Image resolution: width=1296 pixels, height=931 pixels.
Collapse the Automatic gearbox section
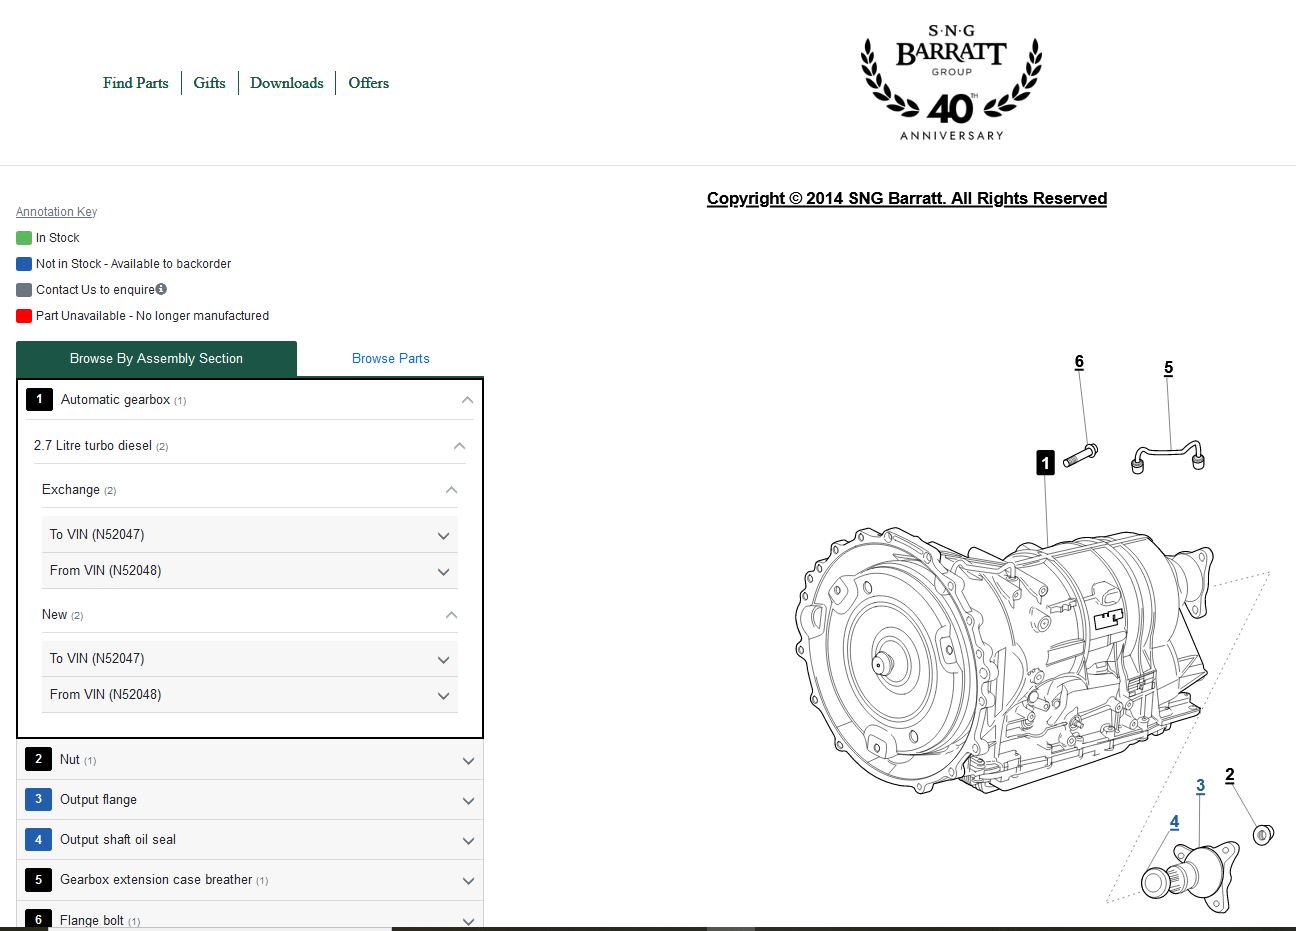(467, 400)
